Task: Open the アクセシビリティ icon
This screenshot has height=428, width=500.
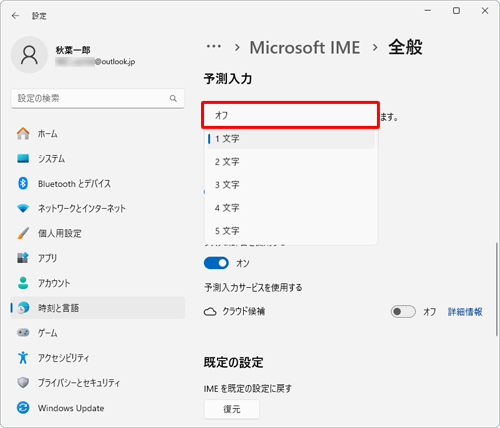Action: (x=23, y=357)
